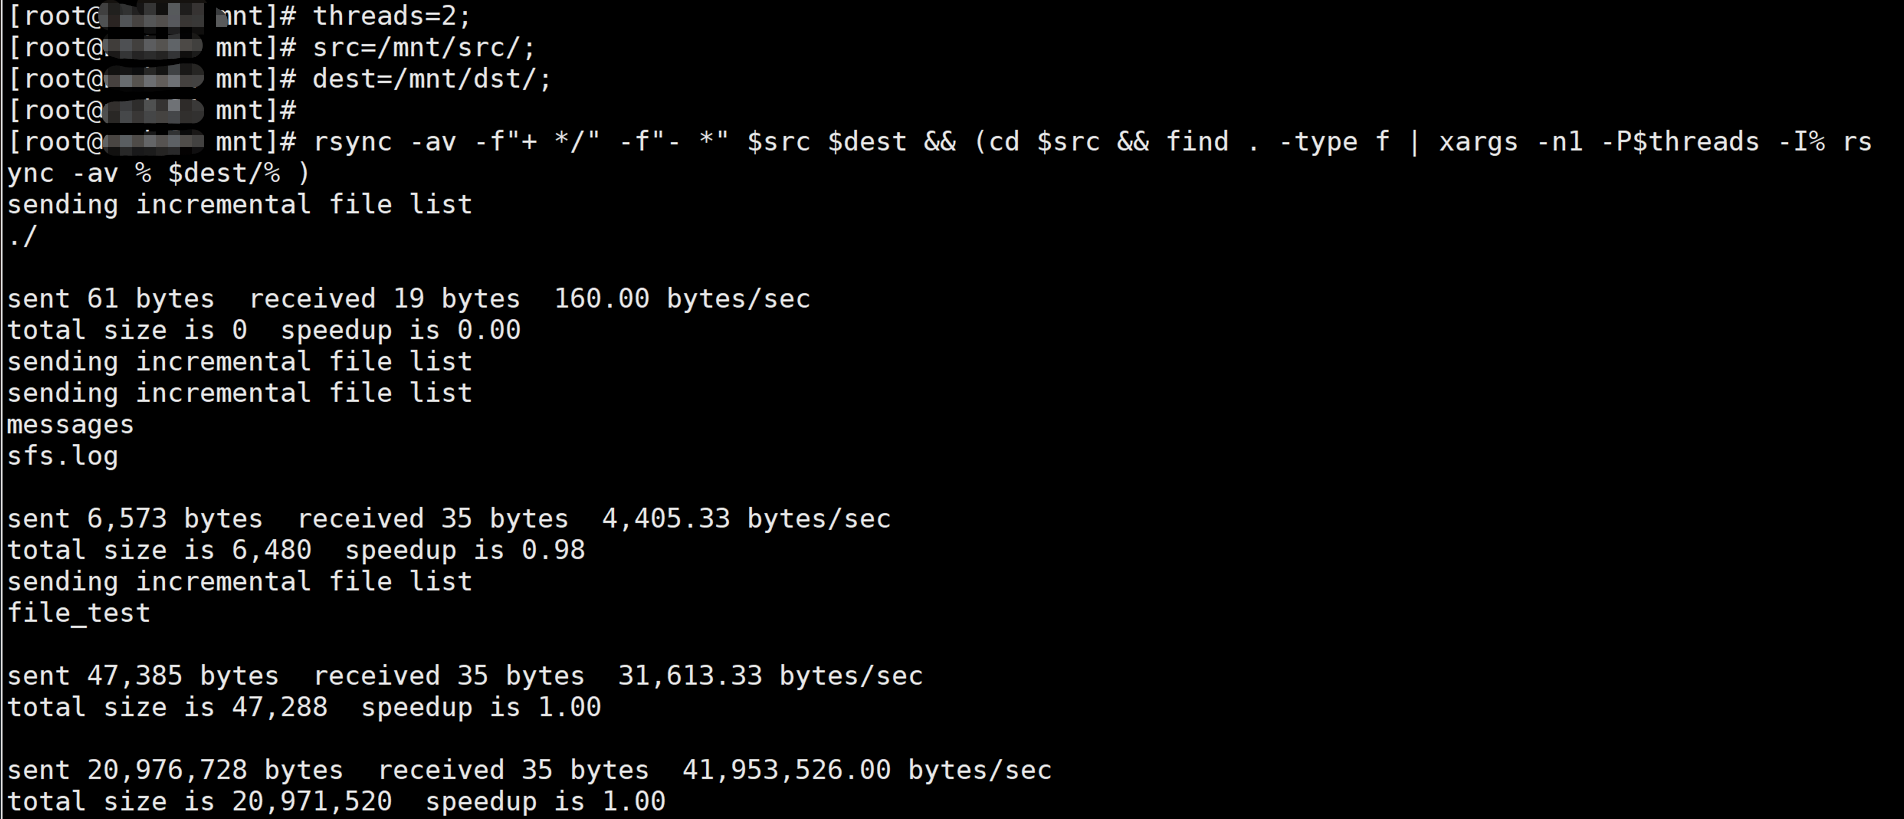Click "-P$threads" option in the command

pyautogui.click(x=1679, y=142)
